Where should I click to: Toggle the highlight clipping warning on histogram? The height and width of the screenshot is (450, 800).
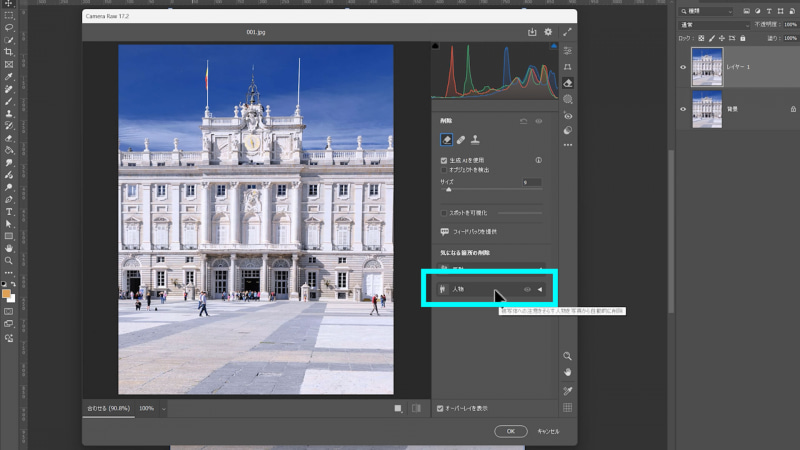(554, 46)
